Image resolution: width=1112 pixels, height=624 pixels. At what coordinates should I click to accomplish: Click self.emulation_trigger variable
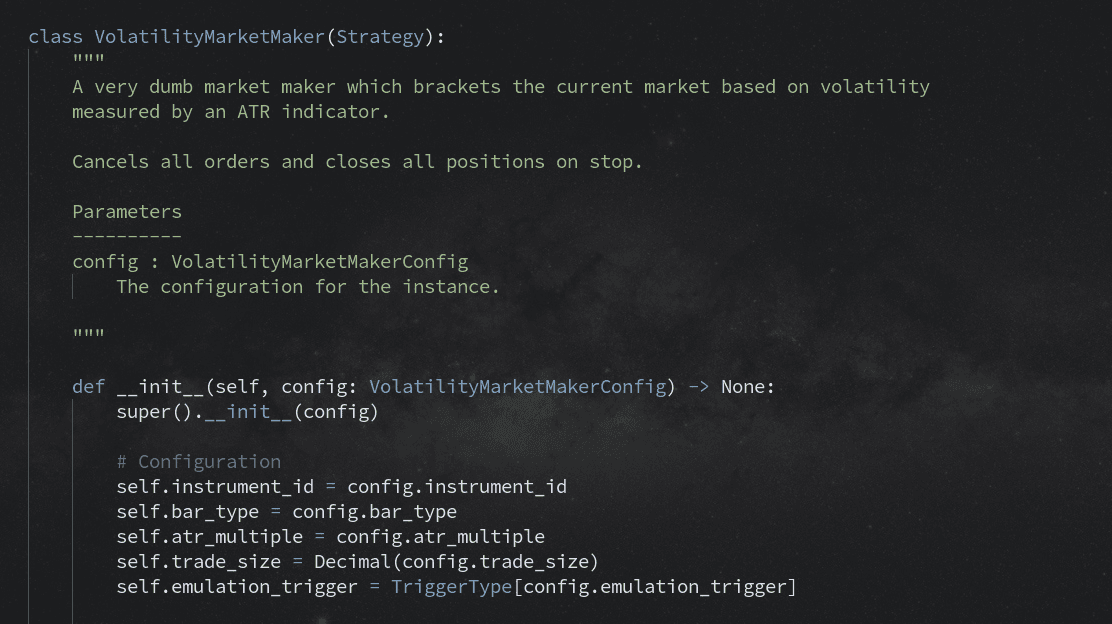tap(237, 586)
